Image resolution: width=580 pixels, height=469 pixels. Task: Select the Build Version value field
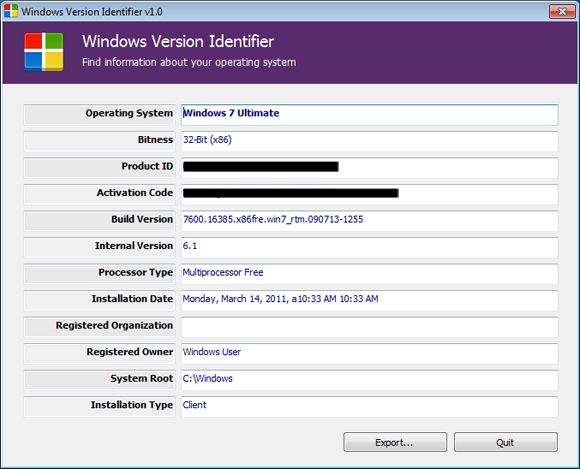coord(370,221)
